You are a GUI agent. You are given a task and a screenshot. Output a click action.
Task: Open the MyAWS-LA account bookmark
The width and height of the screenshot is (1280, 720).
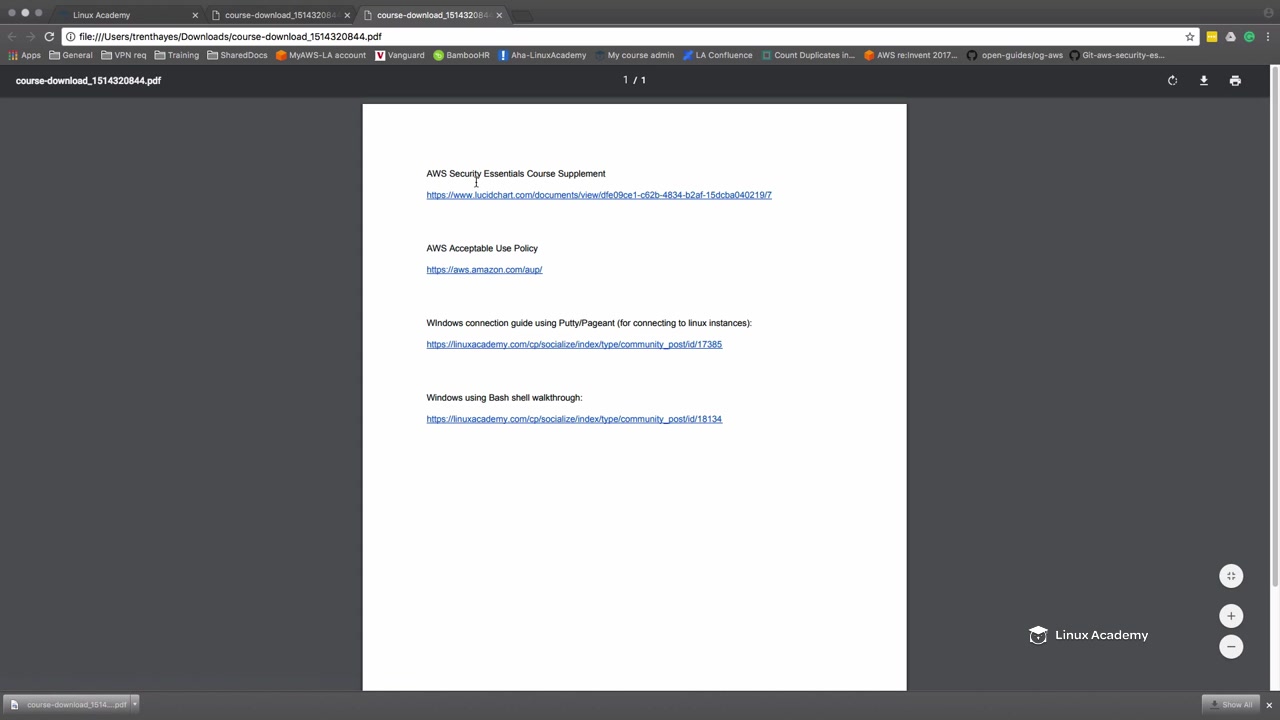coord(321,55)
